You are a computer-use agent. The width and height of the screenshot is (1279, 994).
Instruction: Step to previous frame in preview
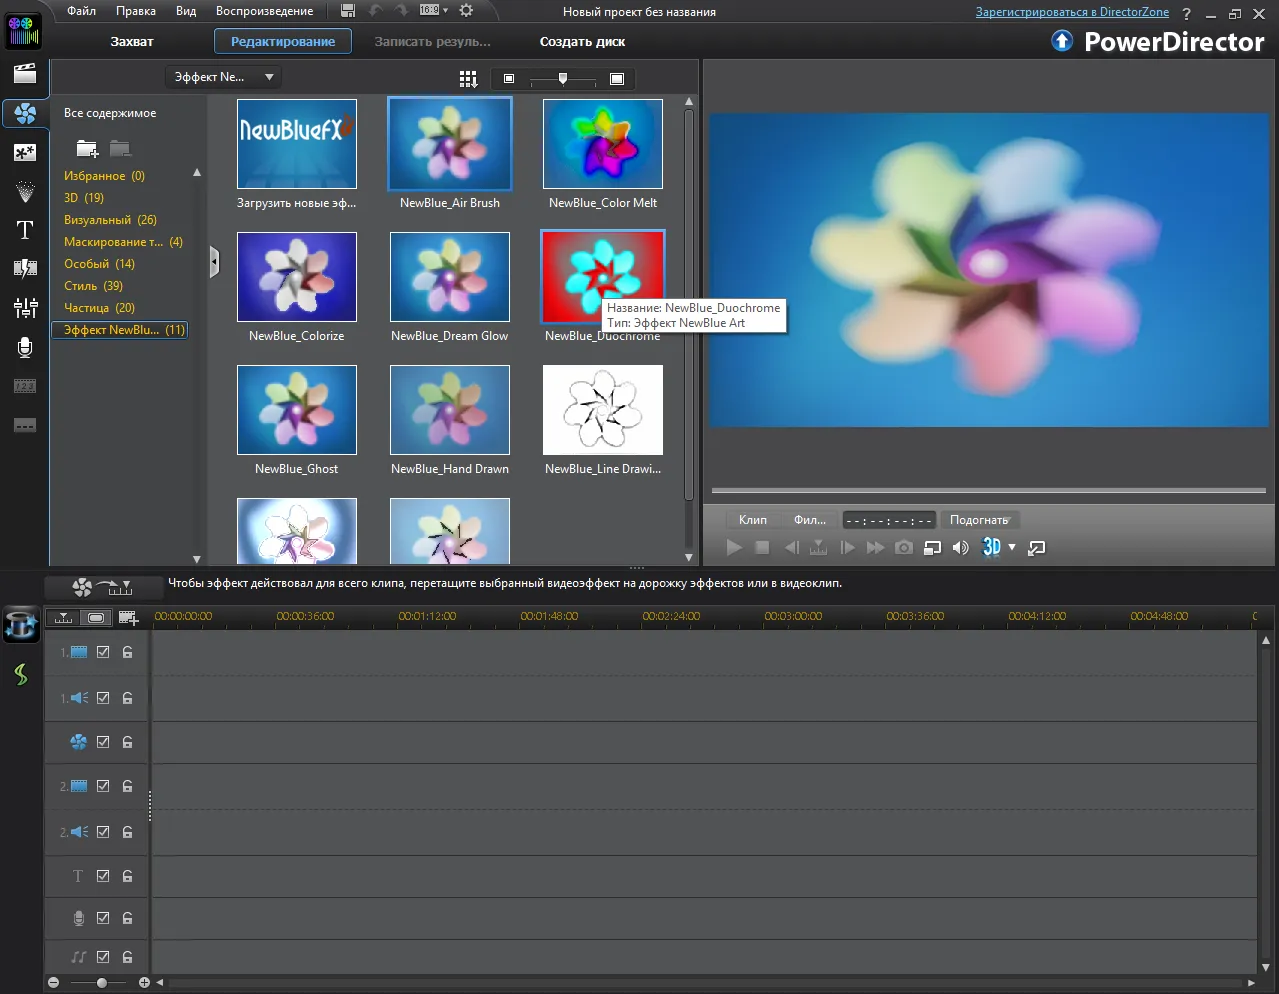(791, 547)
